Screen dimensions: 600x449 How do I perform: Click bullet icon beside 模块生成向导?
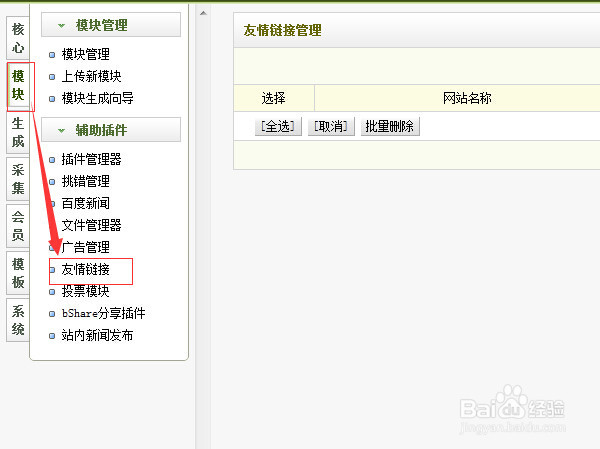pyautogui.click(x=52, y=99)
